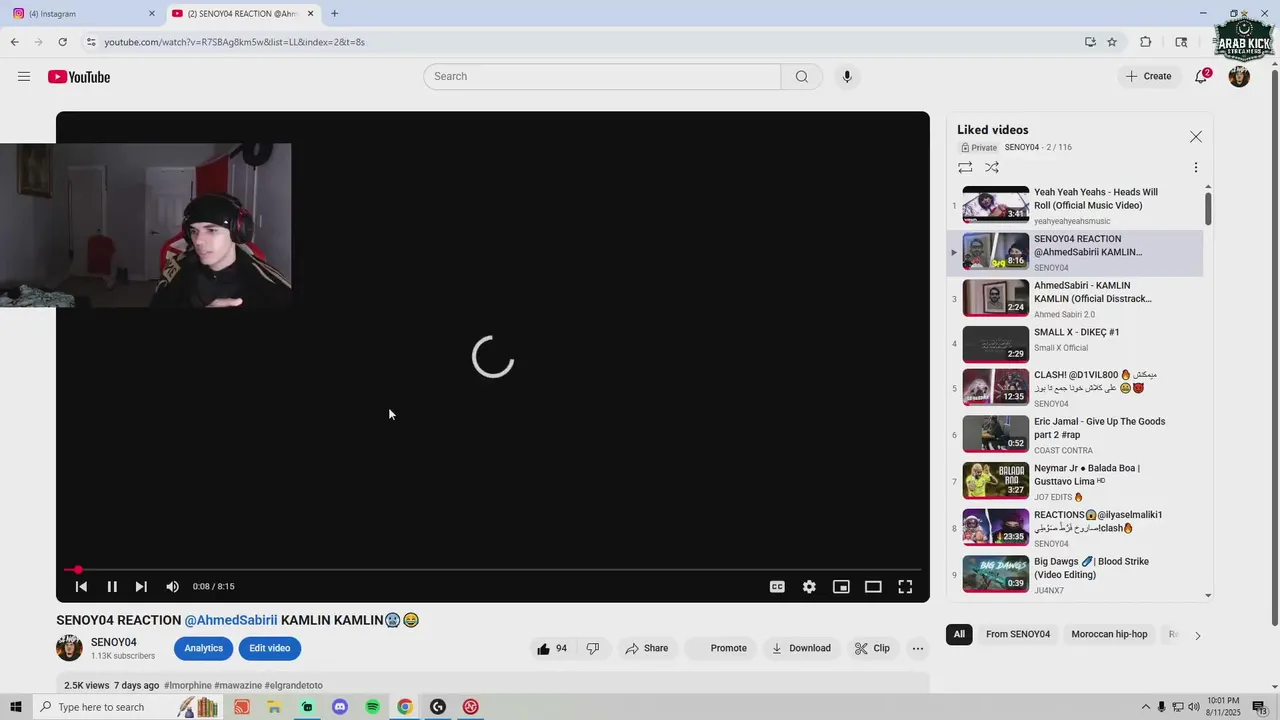Skip to next video in player
The height and width of the screenshot is (720, 1280).
(x=141, y=587)
